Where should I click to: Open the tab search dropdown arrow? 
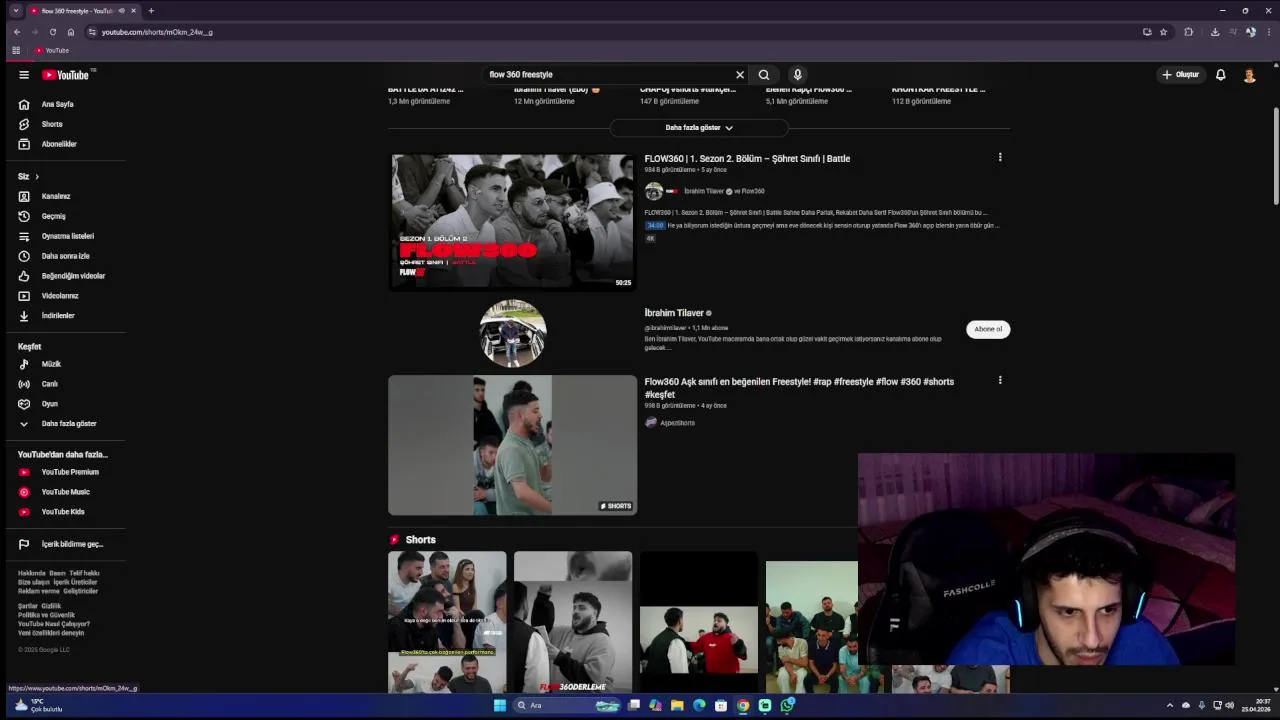pyautogui.click(x=15, y=11)
